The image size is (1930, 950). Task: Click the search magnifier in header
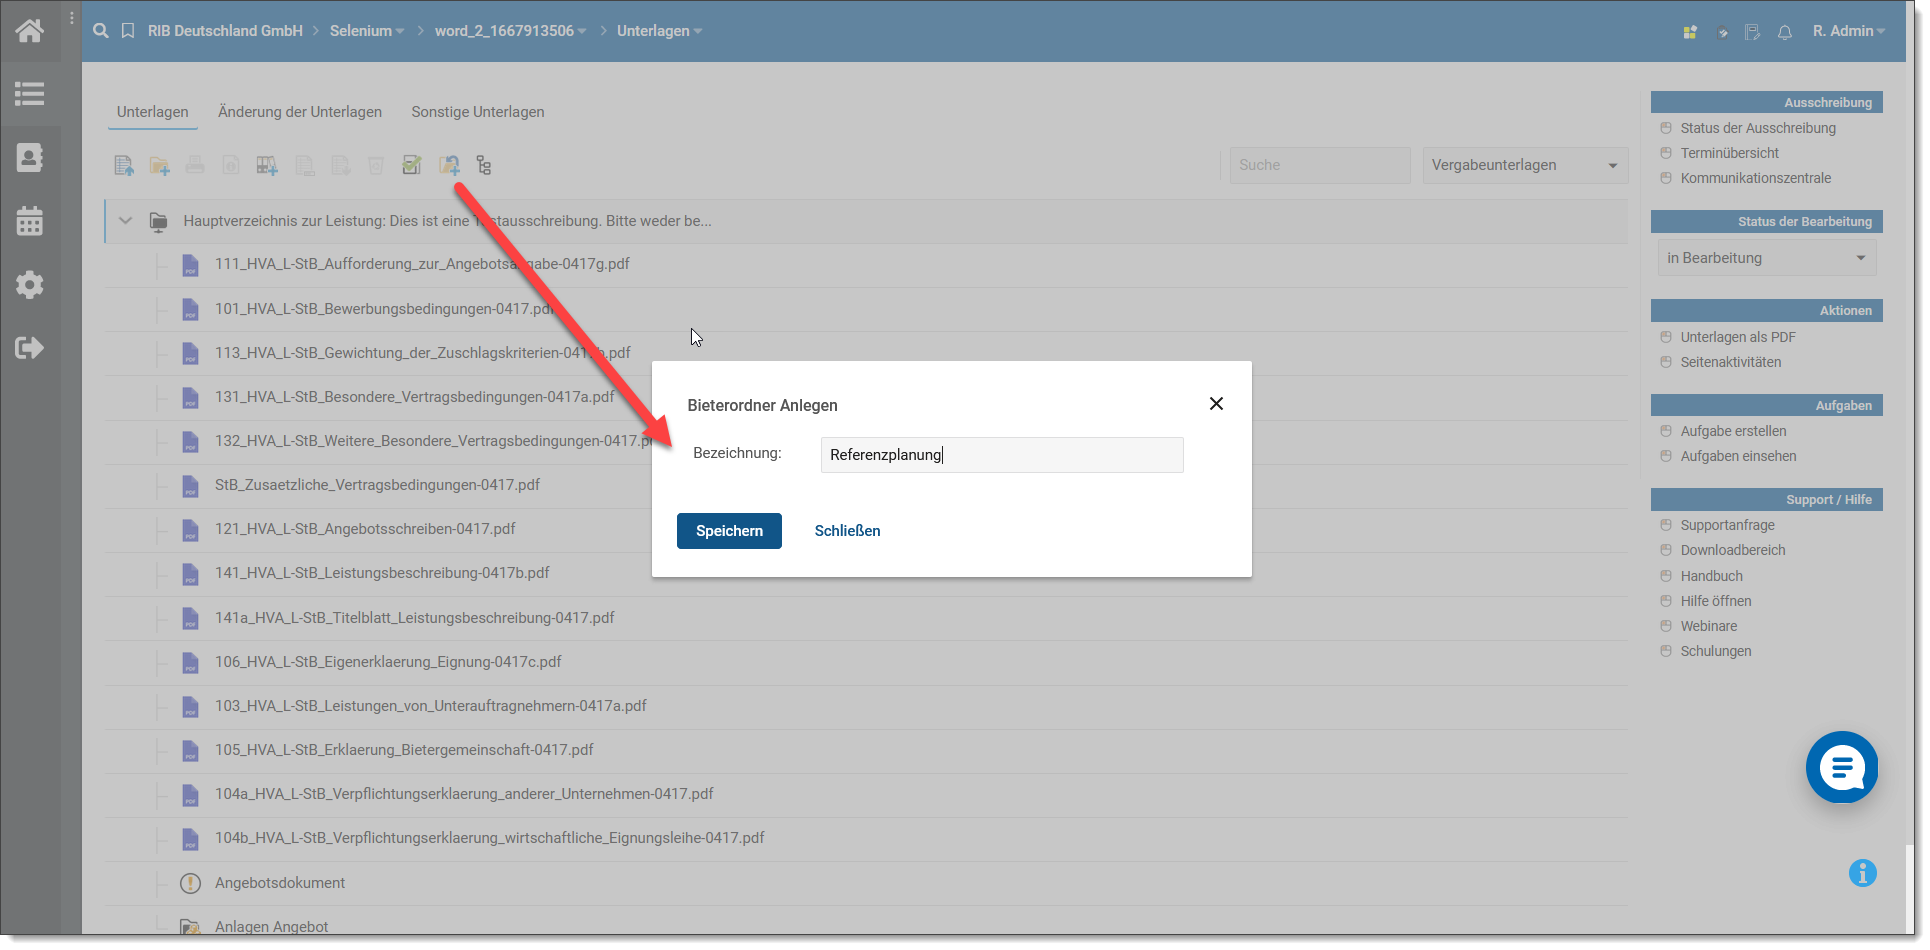(101, 31)
